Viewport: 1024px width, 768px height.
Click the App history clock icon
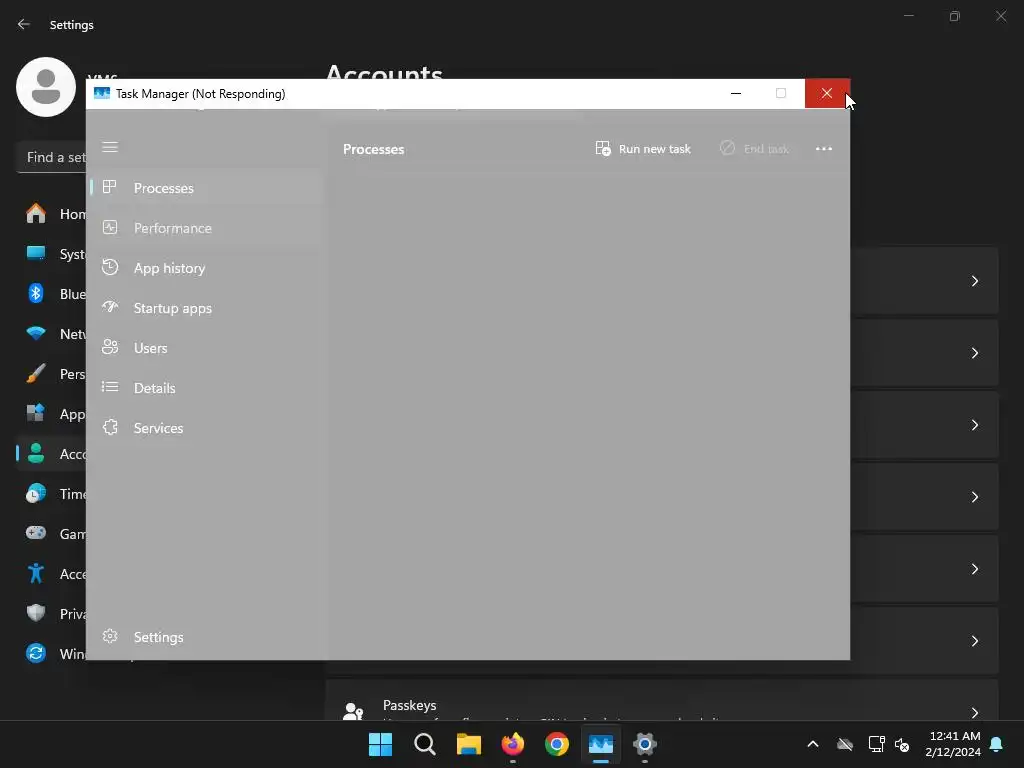[x=110, y=267]
